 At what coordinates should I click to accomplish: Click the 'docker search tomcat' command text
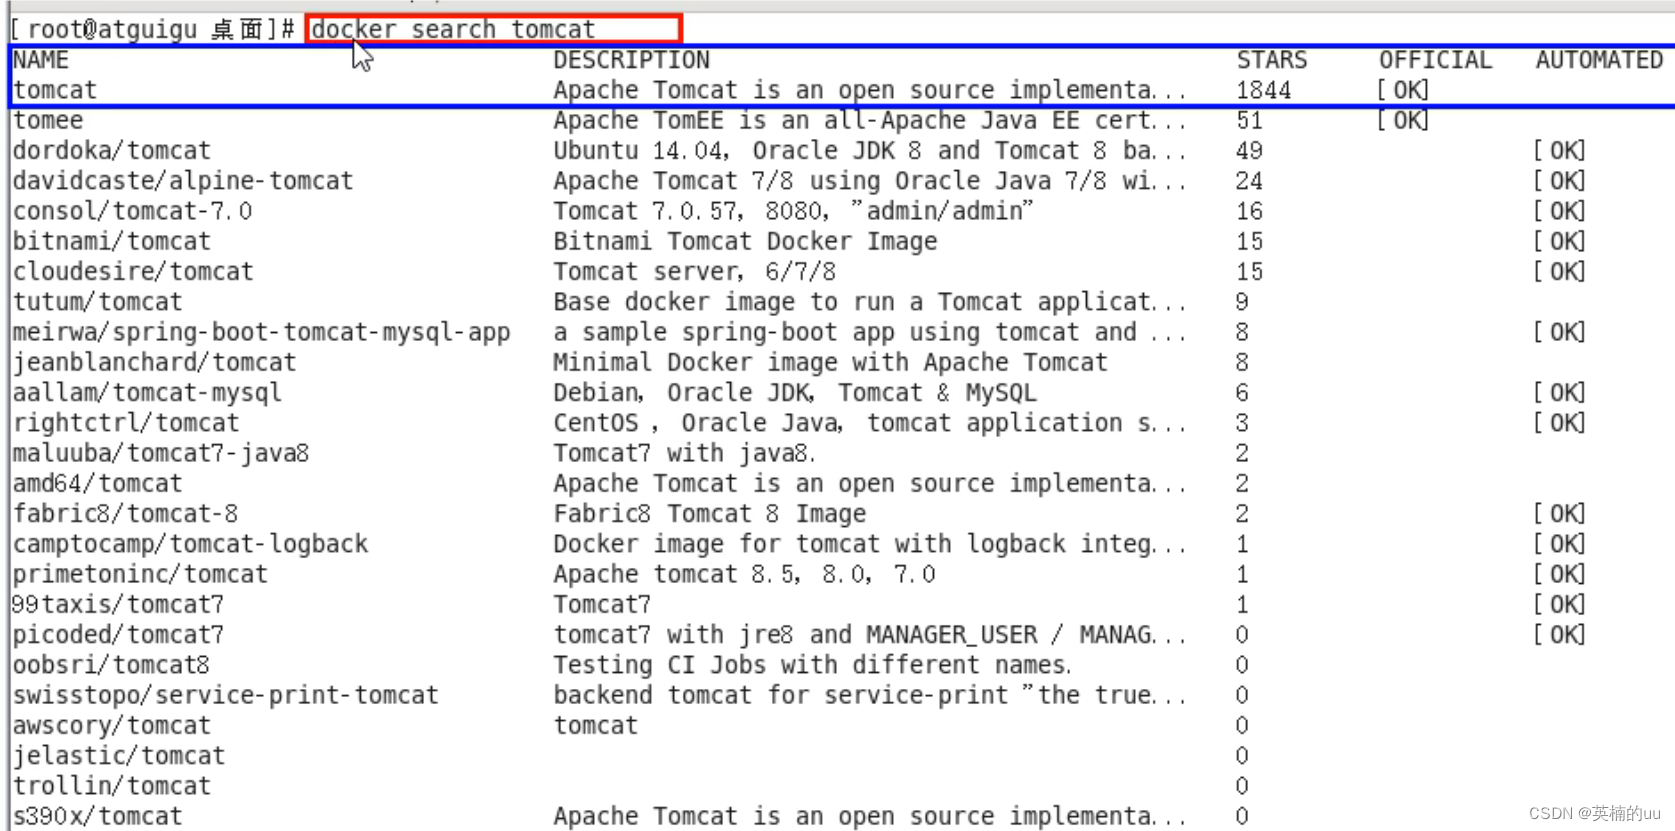453,29
